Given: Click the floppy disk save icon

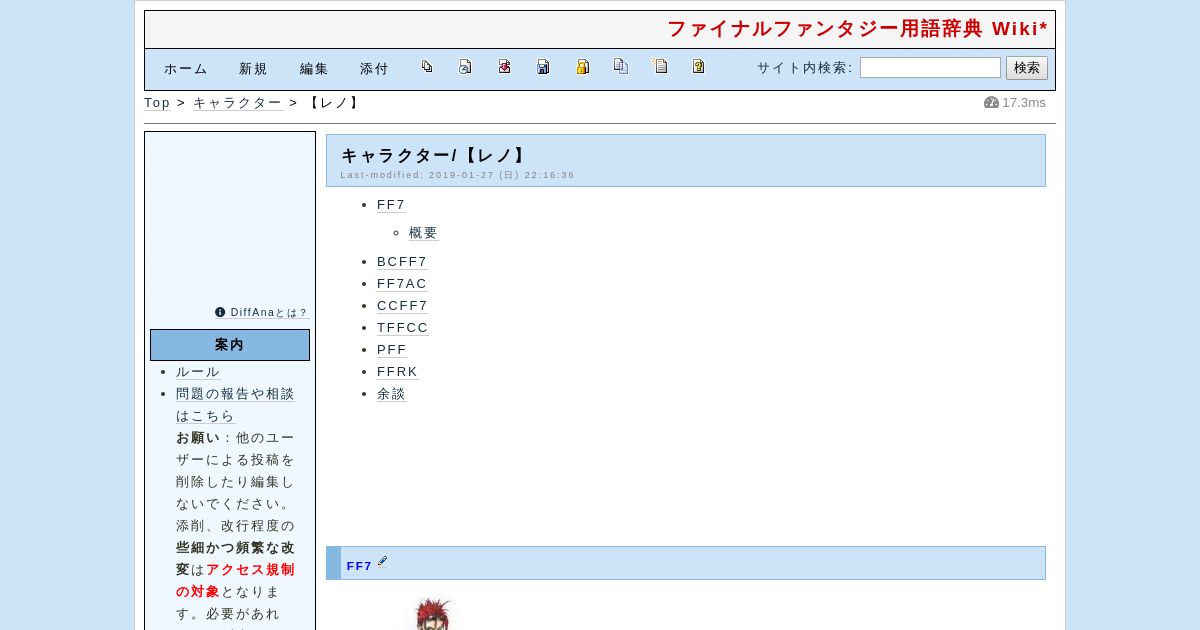Looking at the screenshot, I should 543,67.
